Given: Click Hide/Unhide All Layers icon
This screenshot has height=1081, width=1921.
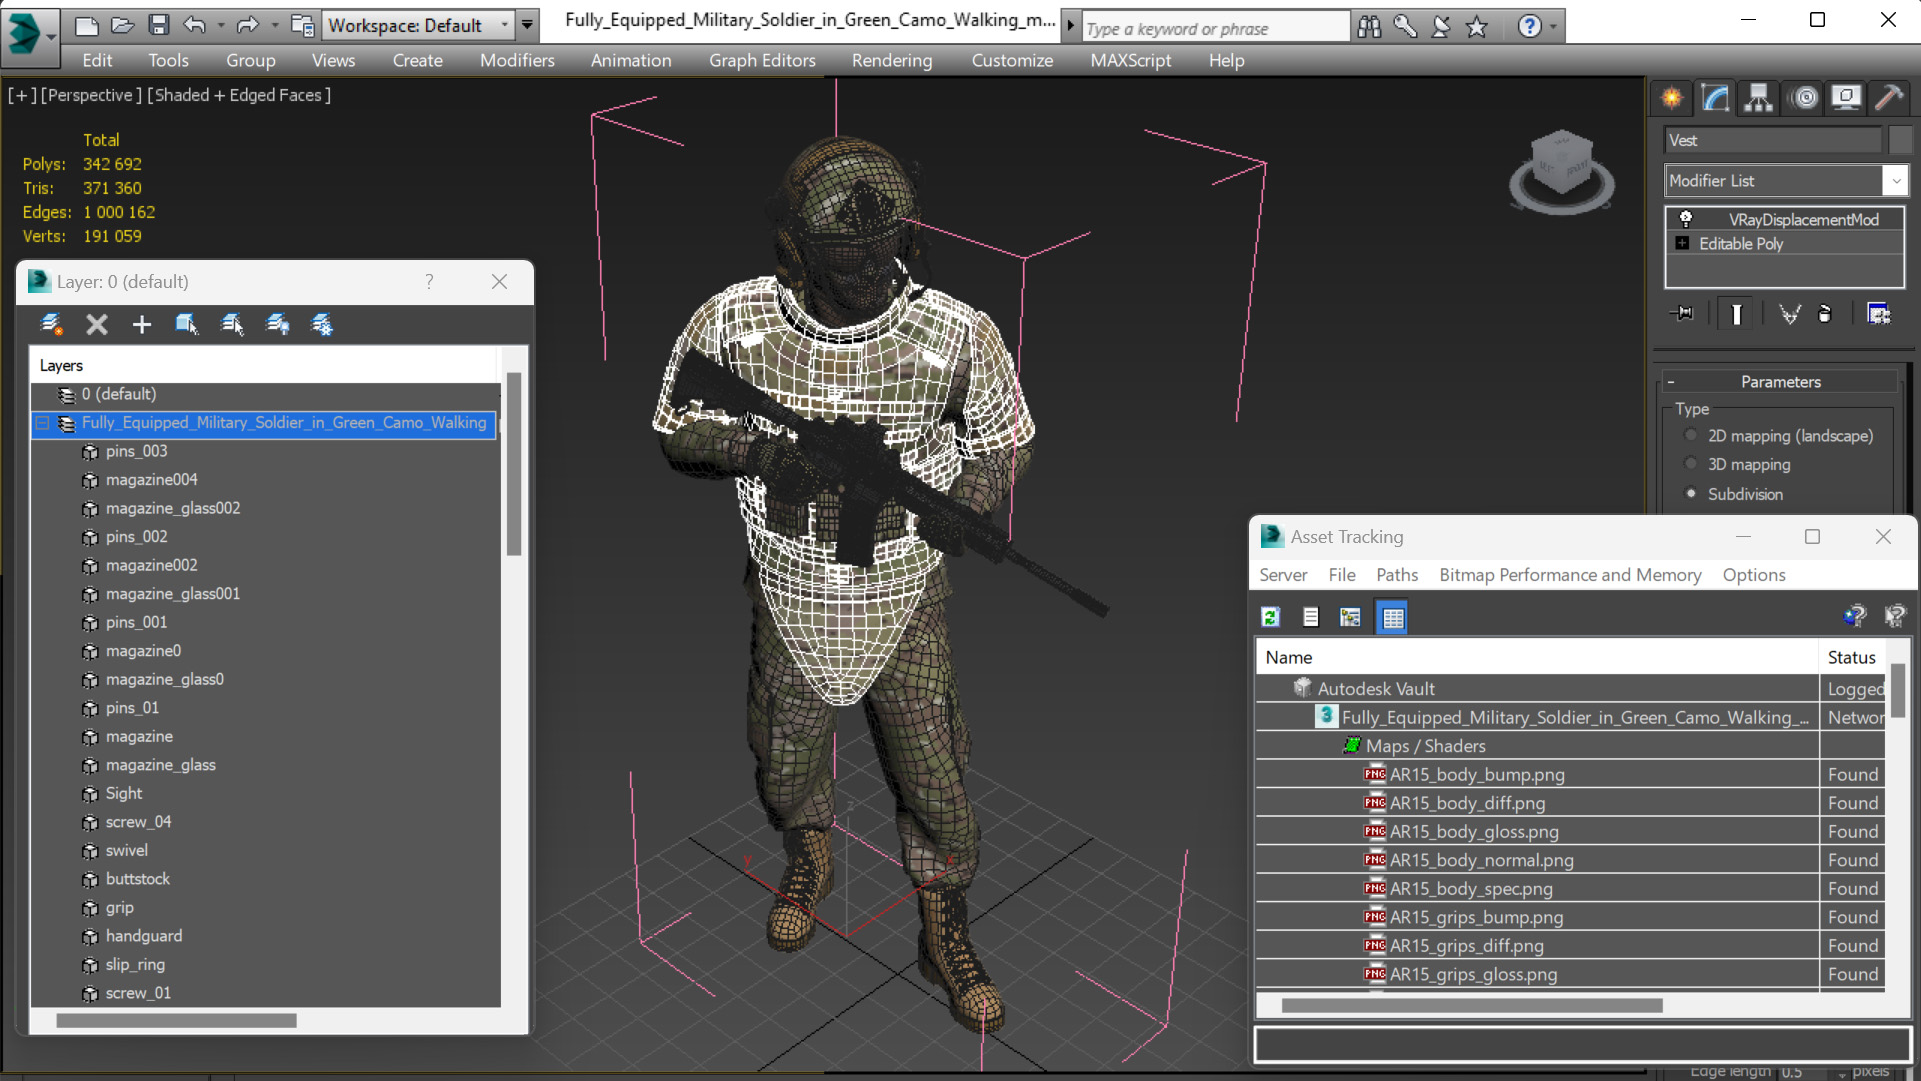Looking at the screenshot, I should (278, 324).
